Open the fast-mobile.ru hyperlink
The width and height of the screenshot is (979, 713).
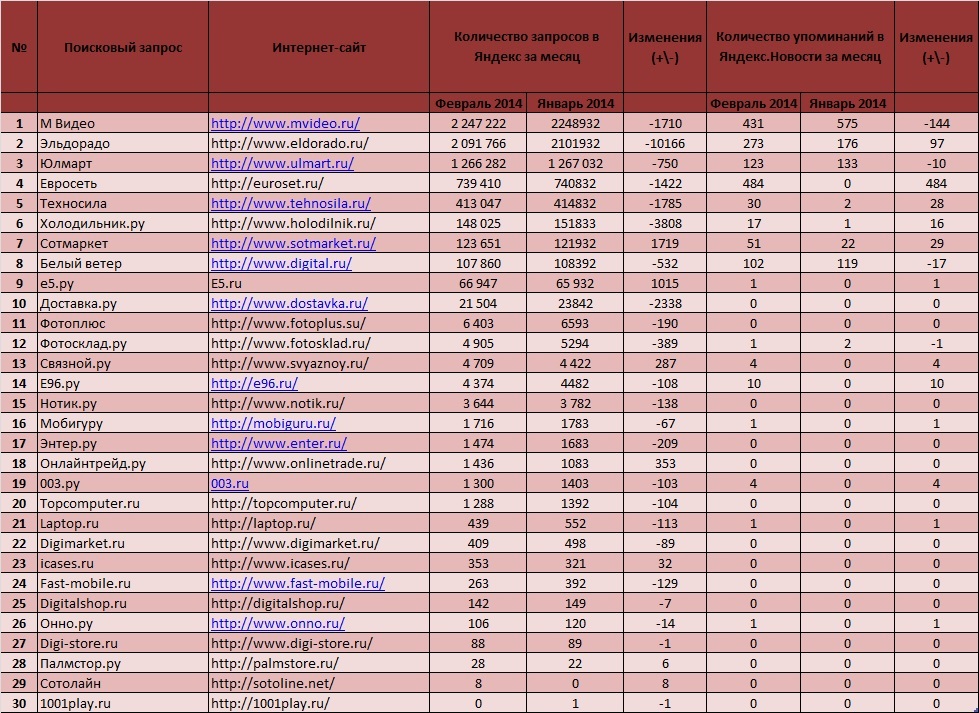tap(298, 583)
